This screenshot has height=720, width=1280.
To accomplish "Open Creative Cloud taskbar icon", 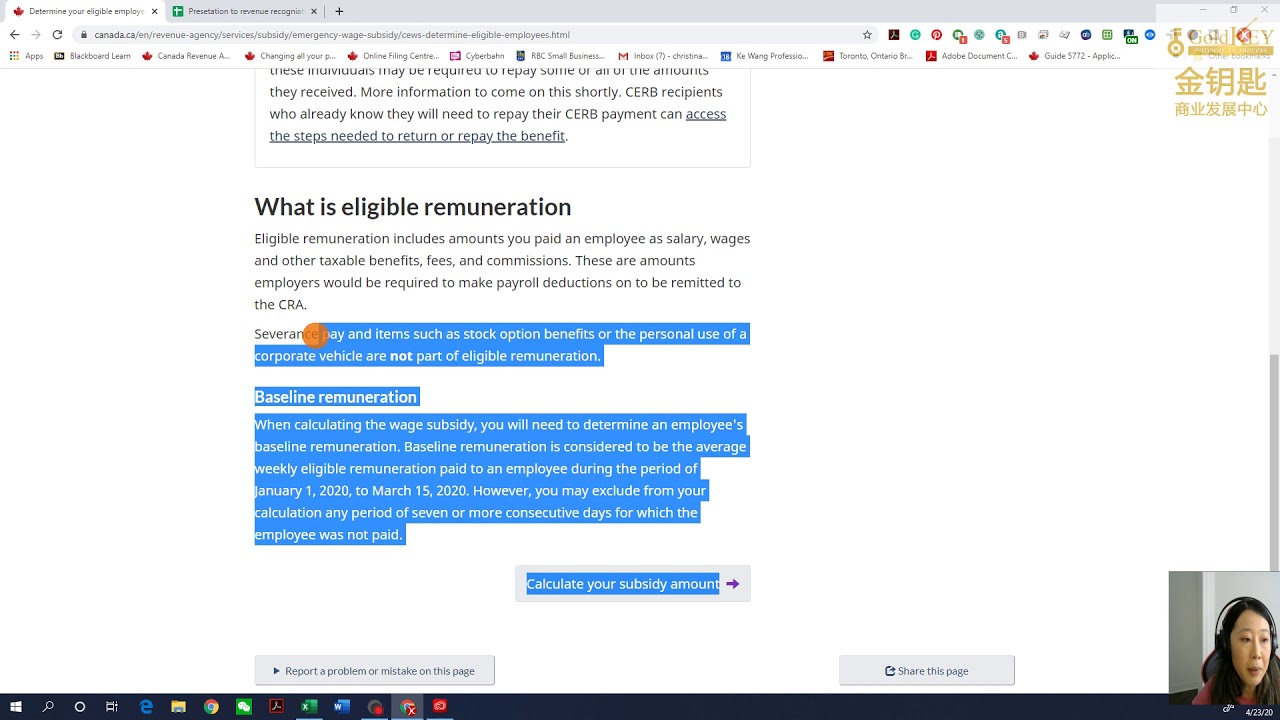I will click(x=440, y=706).
